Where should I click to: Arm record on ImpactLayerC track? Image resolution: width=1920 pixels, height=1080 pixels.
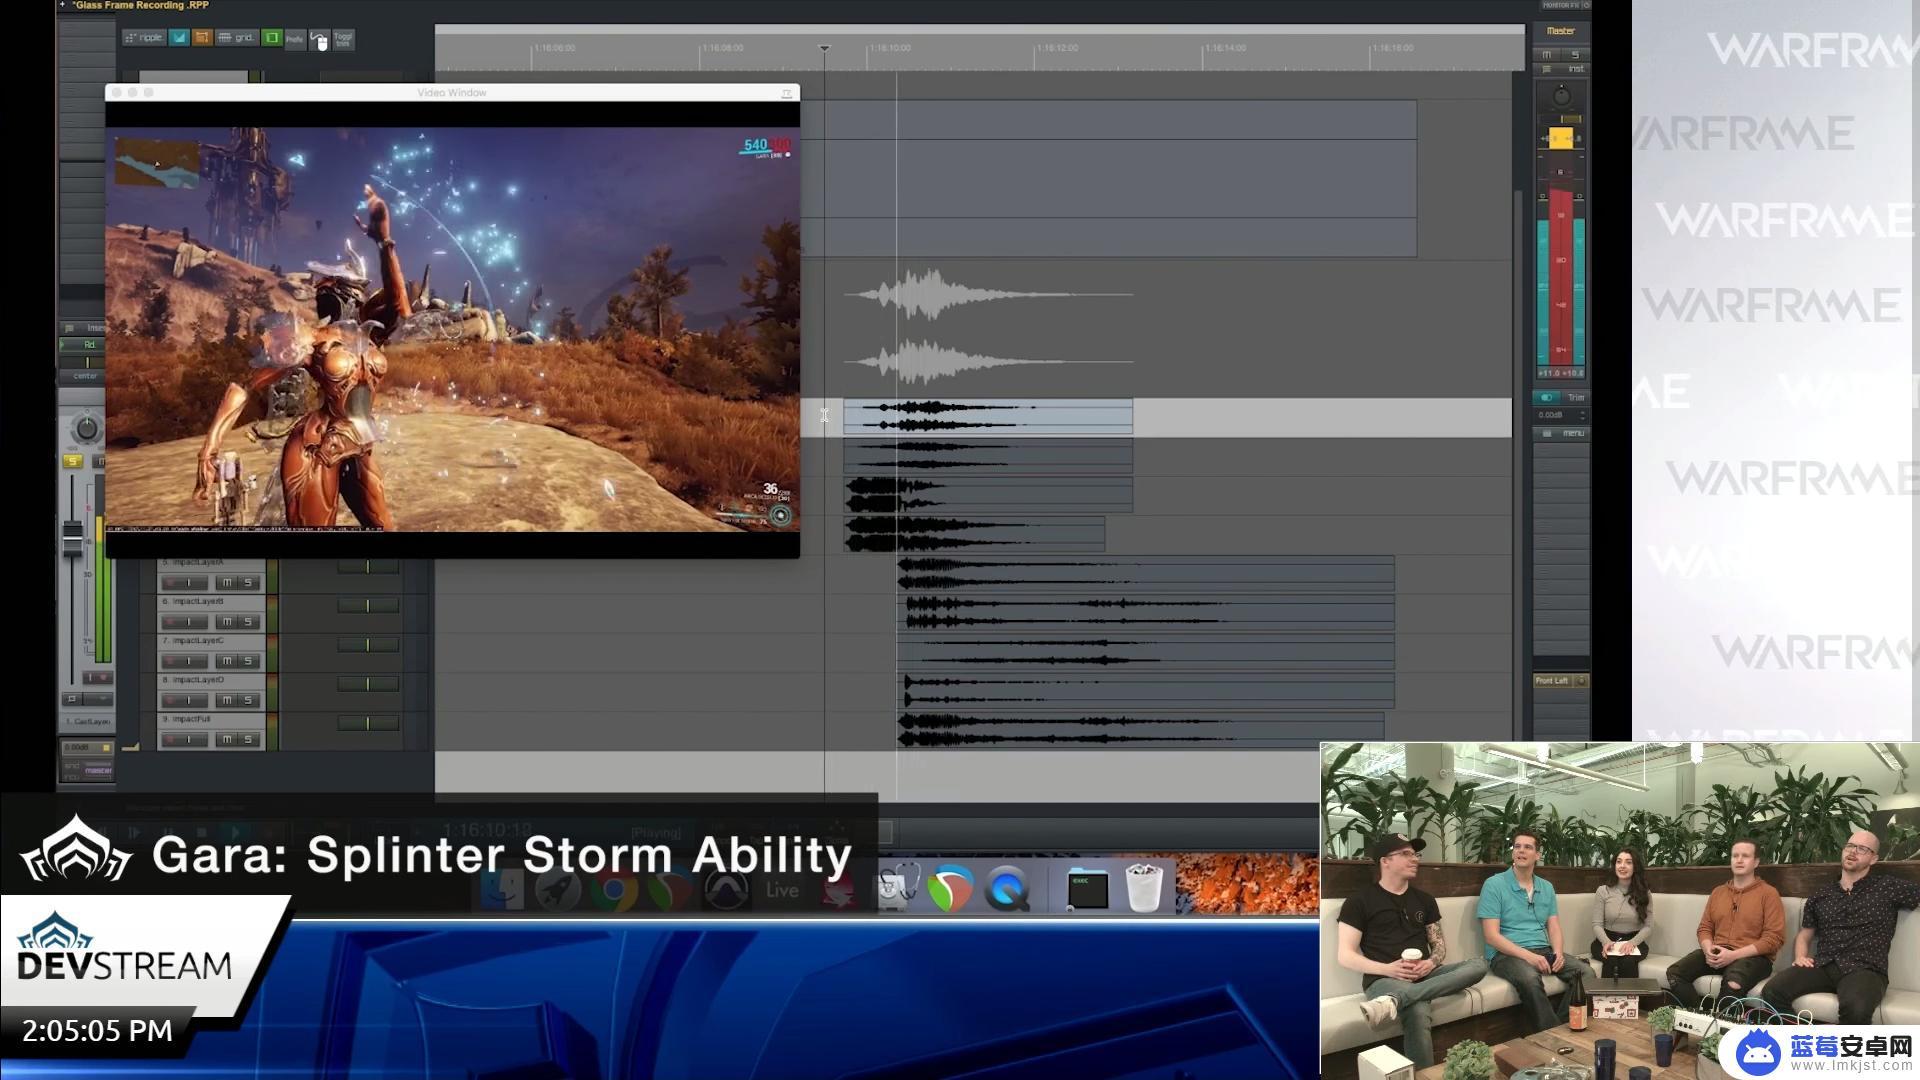171,661
